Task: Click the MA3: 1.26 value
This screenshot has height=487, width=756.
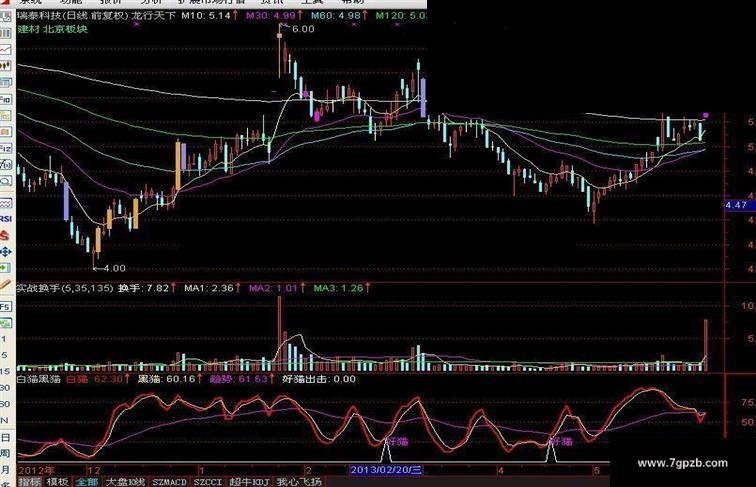Action: (x=338, y=288)
